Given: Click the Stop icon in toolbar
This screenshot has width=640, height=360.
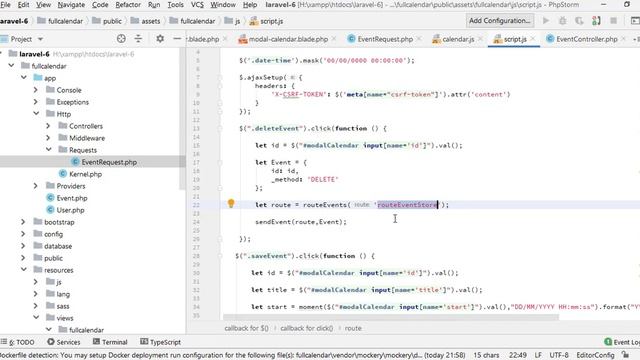Looking at the screenshot, I should pos(613,20).
